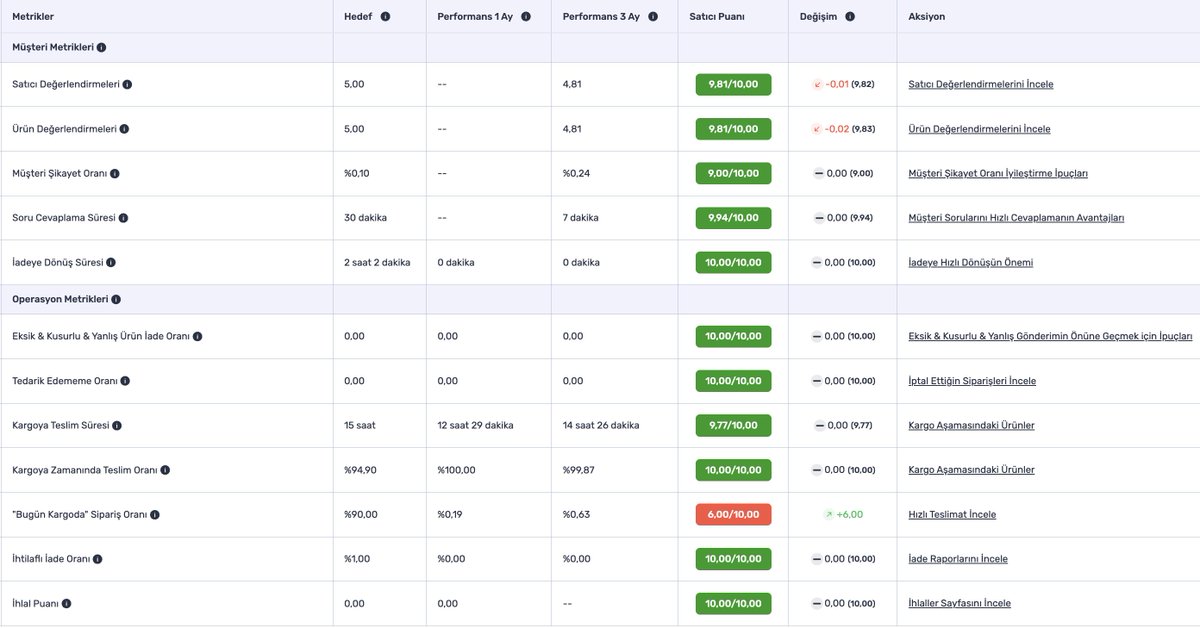The height and width of the screenshot is (628, 1200).
Task: Click neutral dash icon in İhlal Puanı row
Action: pyautogui.click(x=817, y=603)
